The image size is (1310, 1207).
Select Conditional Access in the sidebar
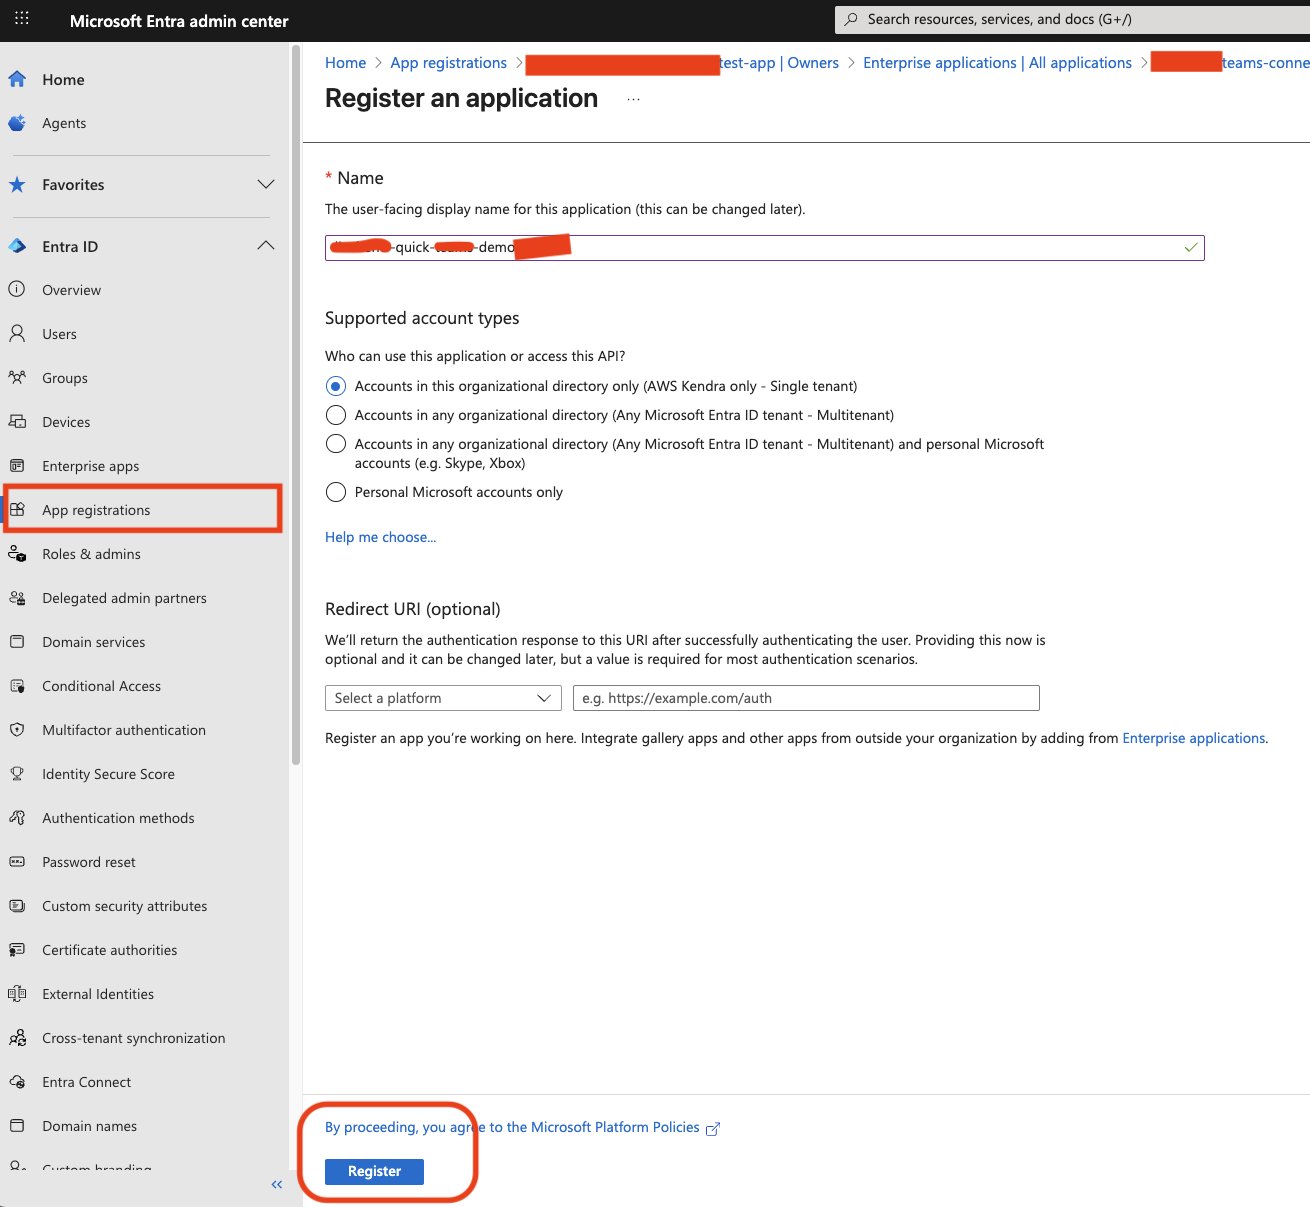(101, 686)
